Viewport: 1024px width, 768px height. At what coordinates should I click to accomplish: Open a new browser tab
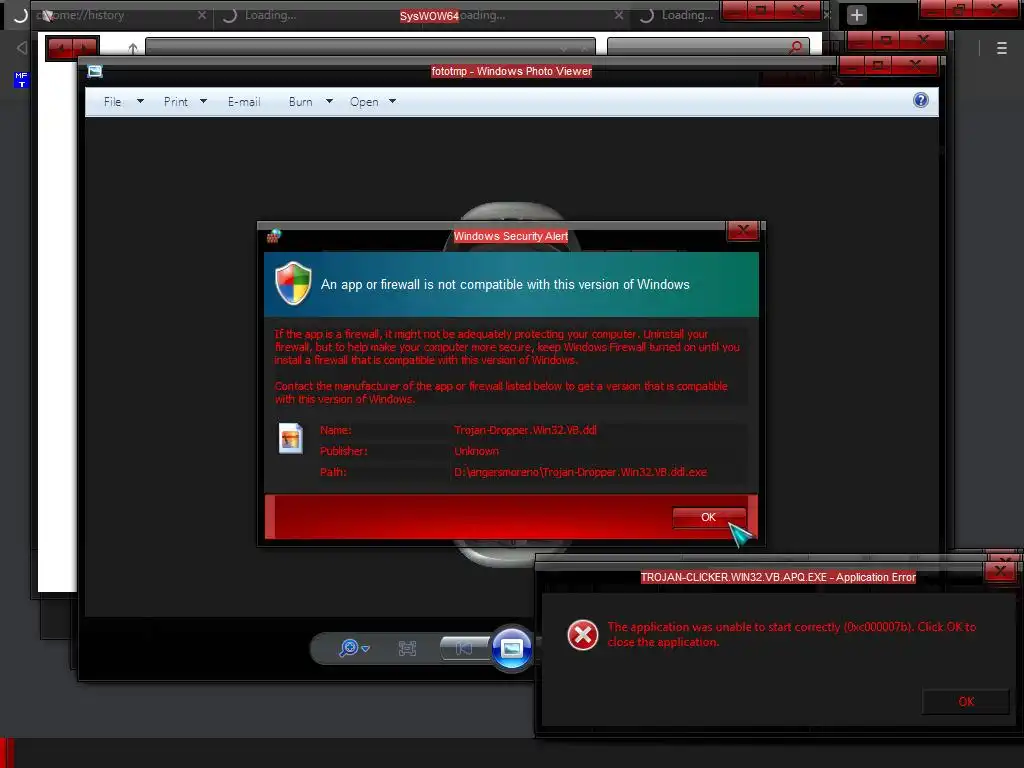(857, 15)
